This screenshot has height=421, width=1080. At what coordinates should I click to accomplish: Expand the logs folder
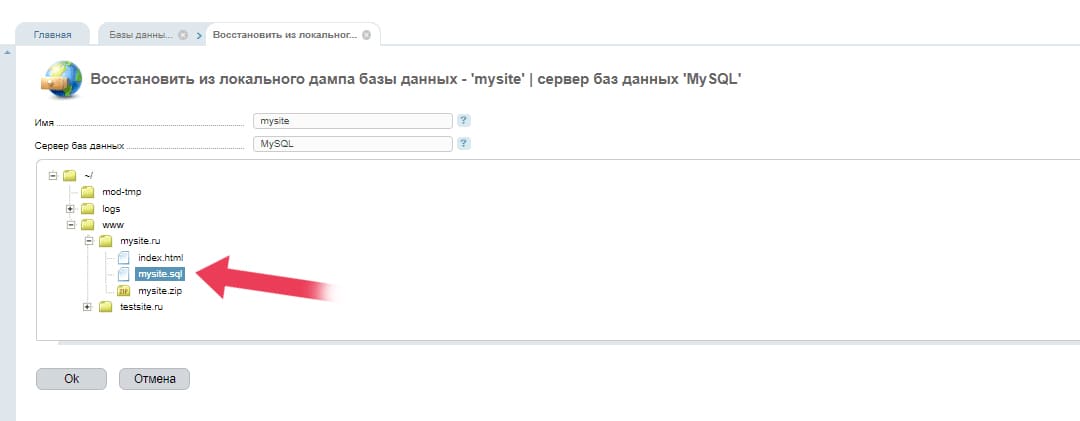70,209
